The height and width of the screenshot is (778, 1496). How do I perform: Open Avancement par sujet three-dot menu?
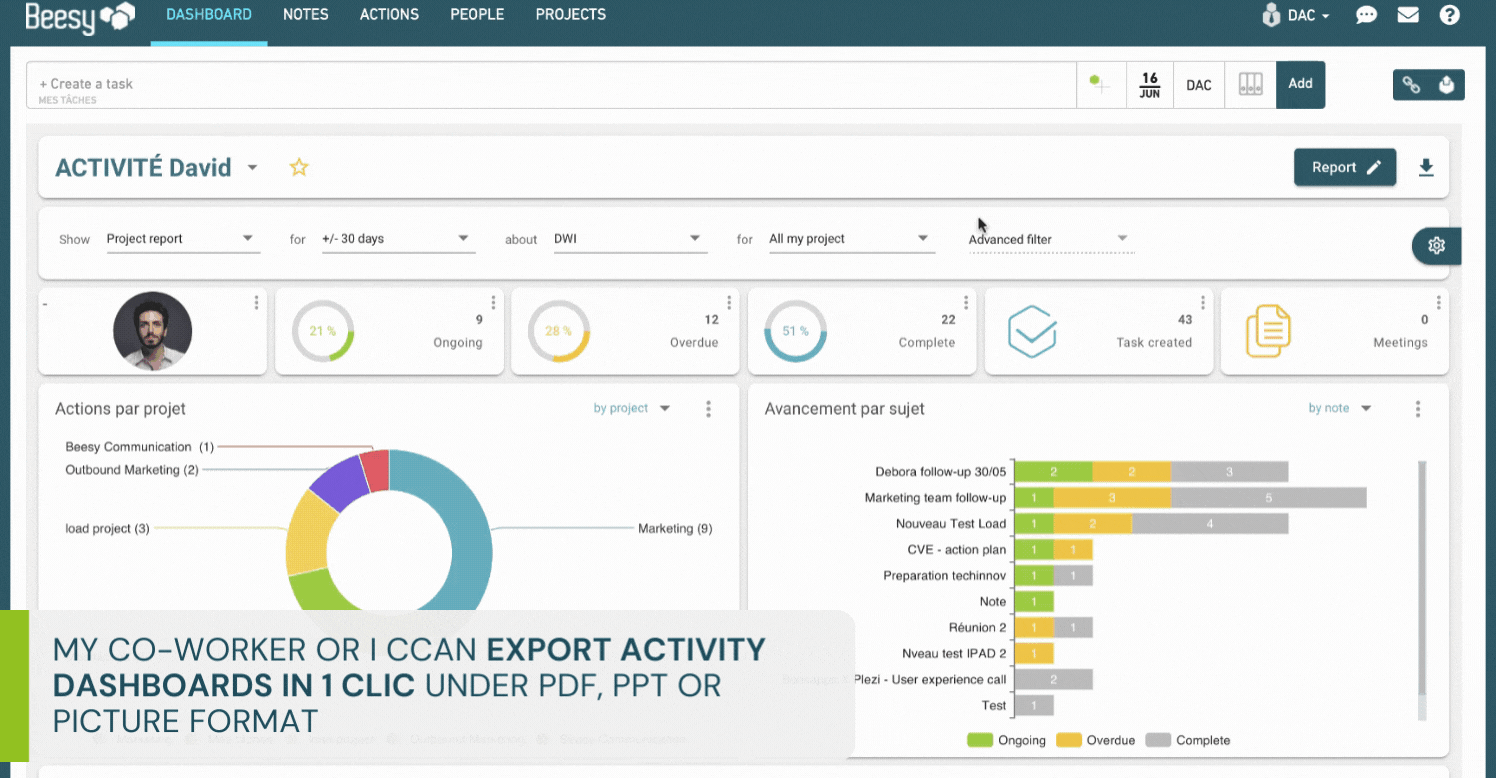tap(1418, 408)
